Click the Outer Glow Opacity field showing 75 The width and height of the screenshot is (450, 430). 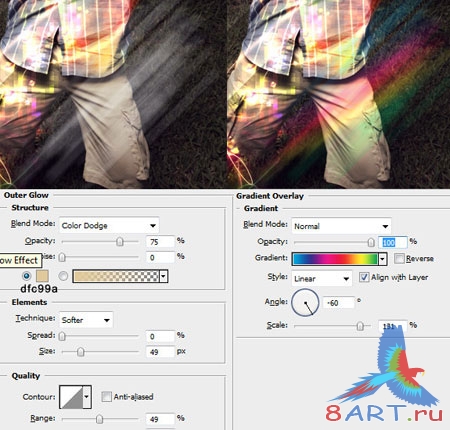click(160, 241)
